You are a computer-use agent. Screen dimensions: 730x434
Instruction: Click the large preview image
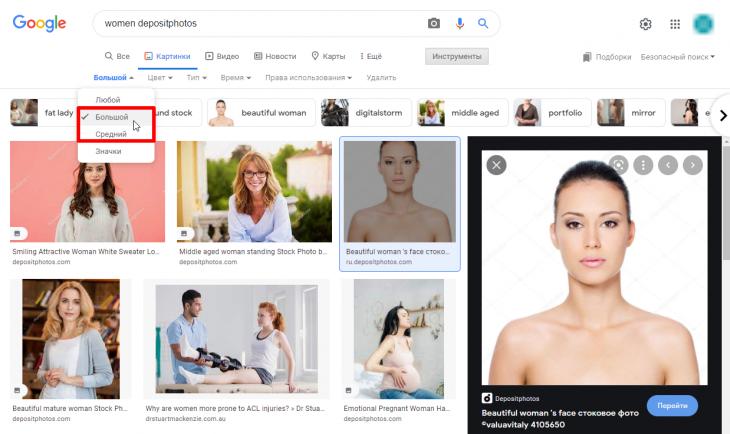(x=595, y=267)
